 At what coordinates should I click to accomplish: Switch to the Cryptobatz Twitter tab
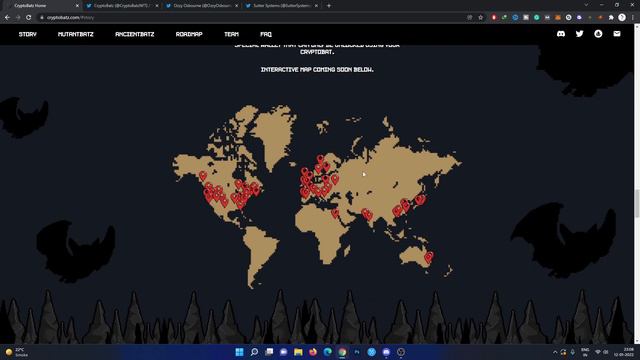(x=121, y=6)
